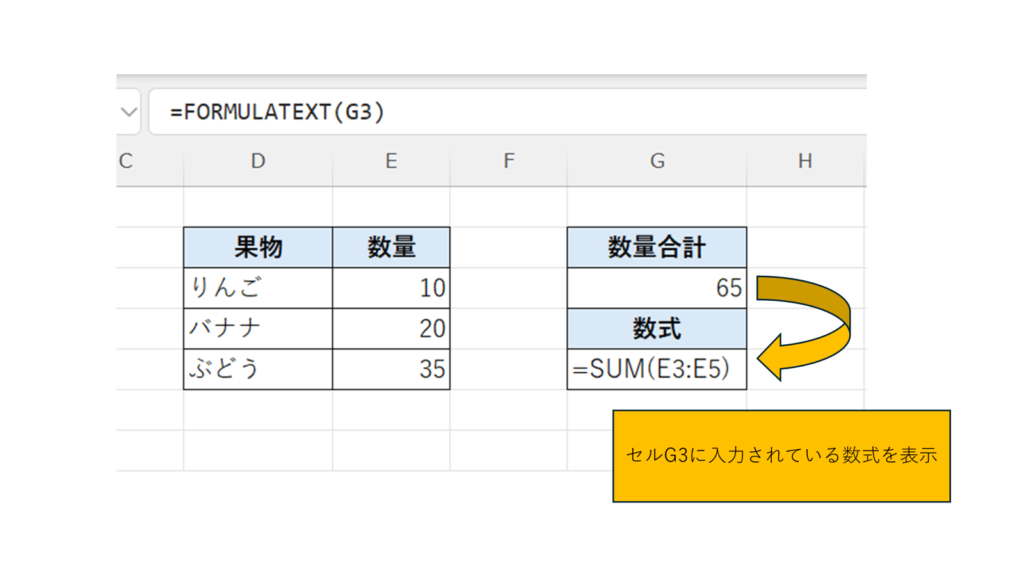Click the cell containing quantity 35

tap(391, 369)
